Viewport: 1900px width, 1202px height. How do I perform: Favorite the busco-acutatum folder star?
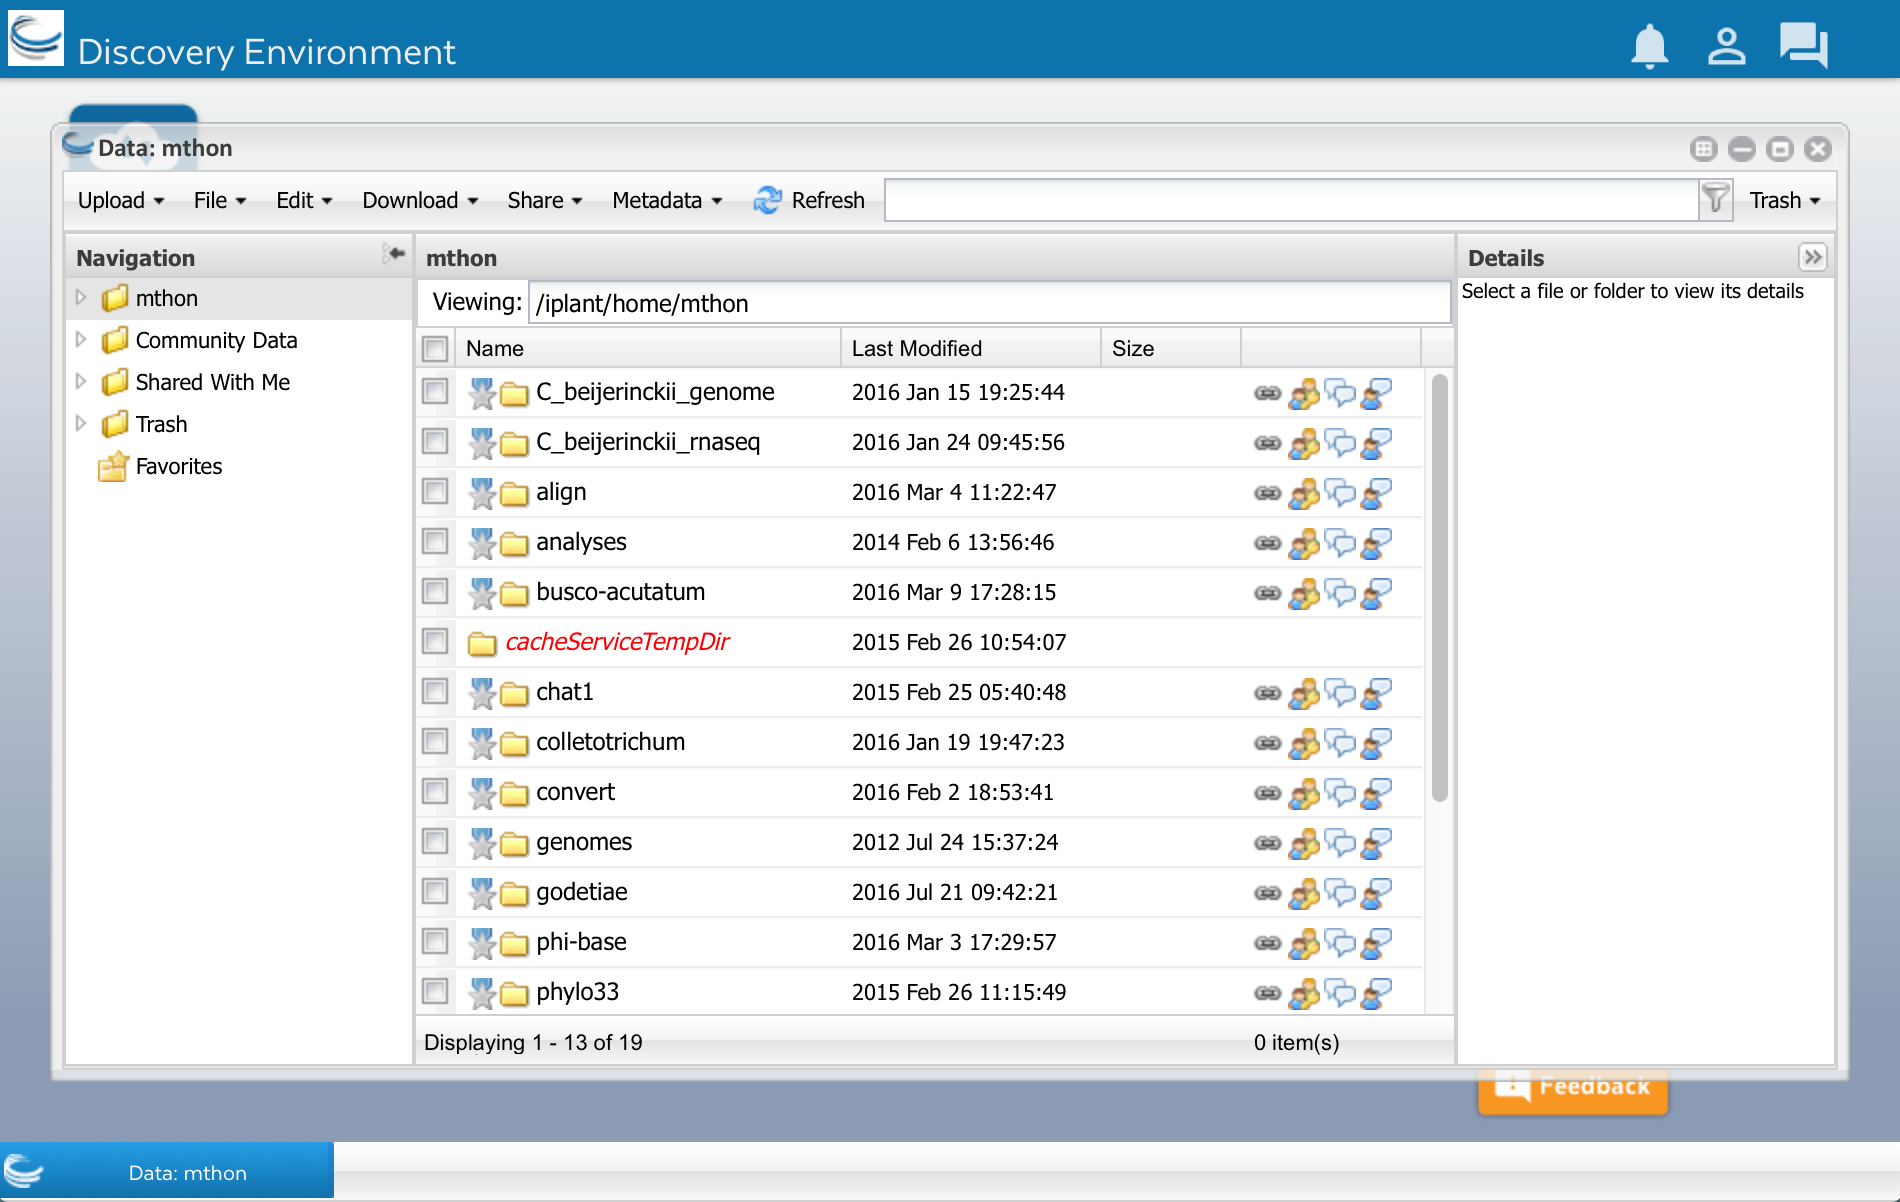click(482, 593)
